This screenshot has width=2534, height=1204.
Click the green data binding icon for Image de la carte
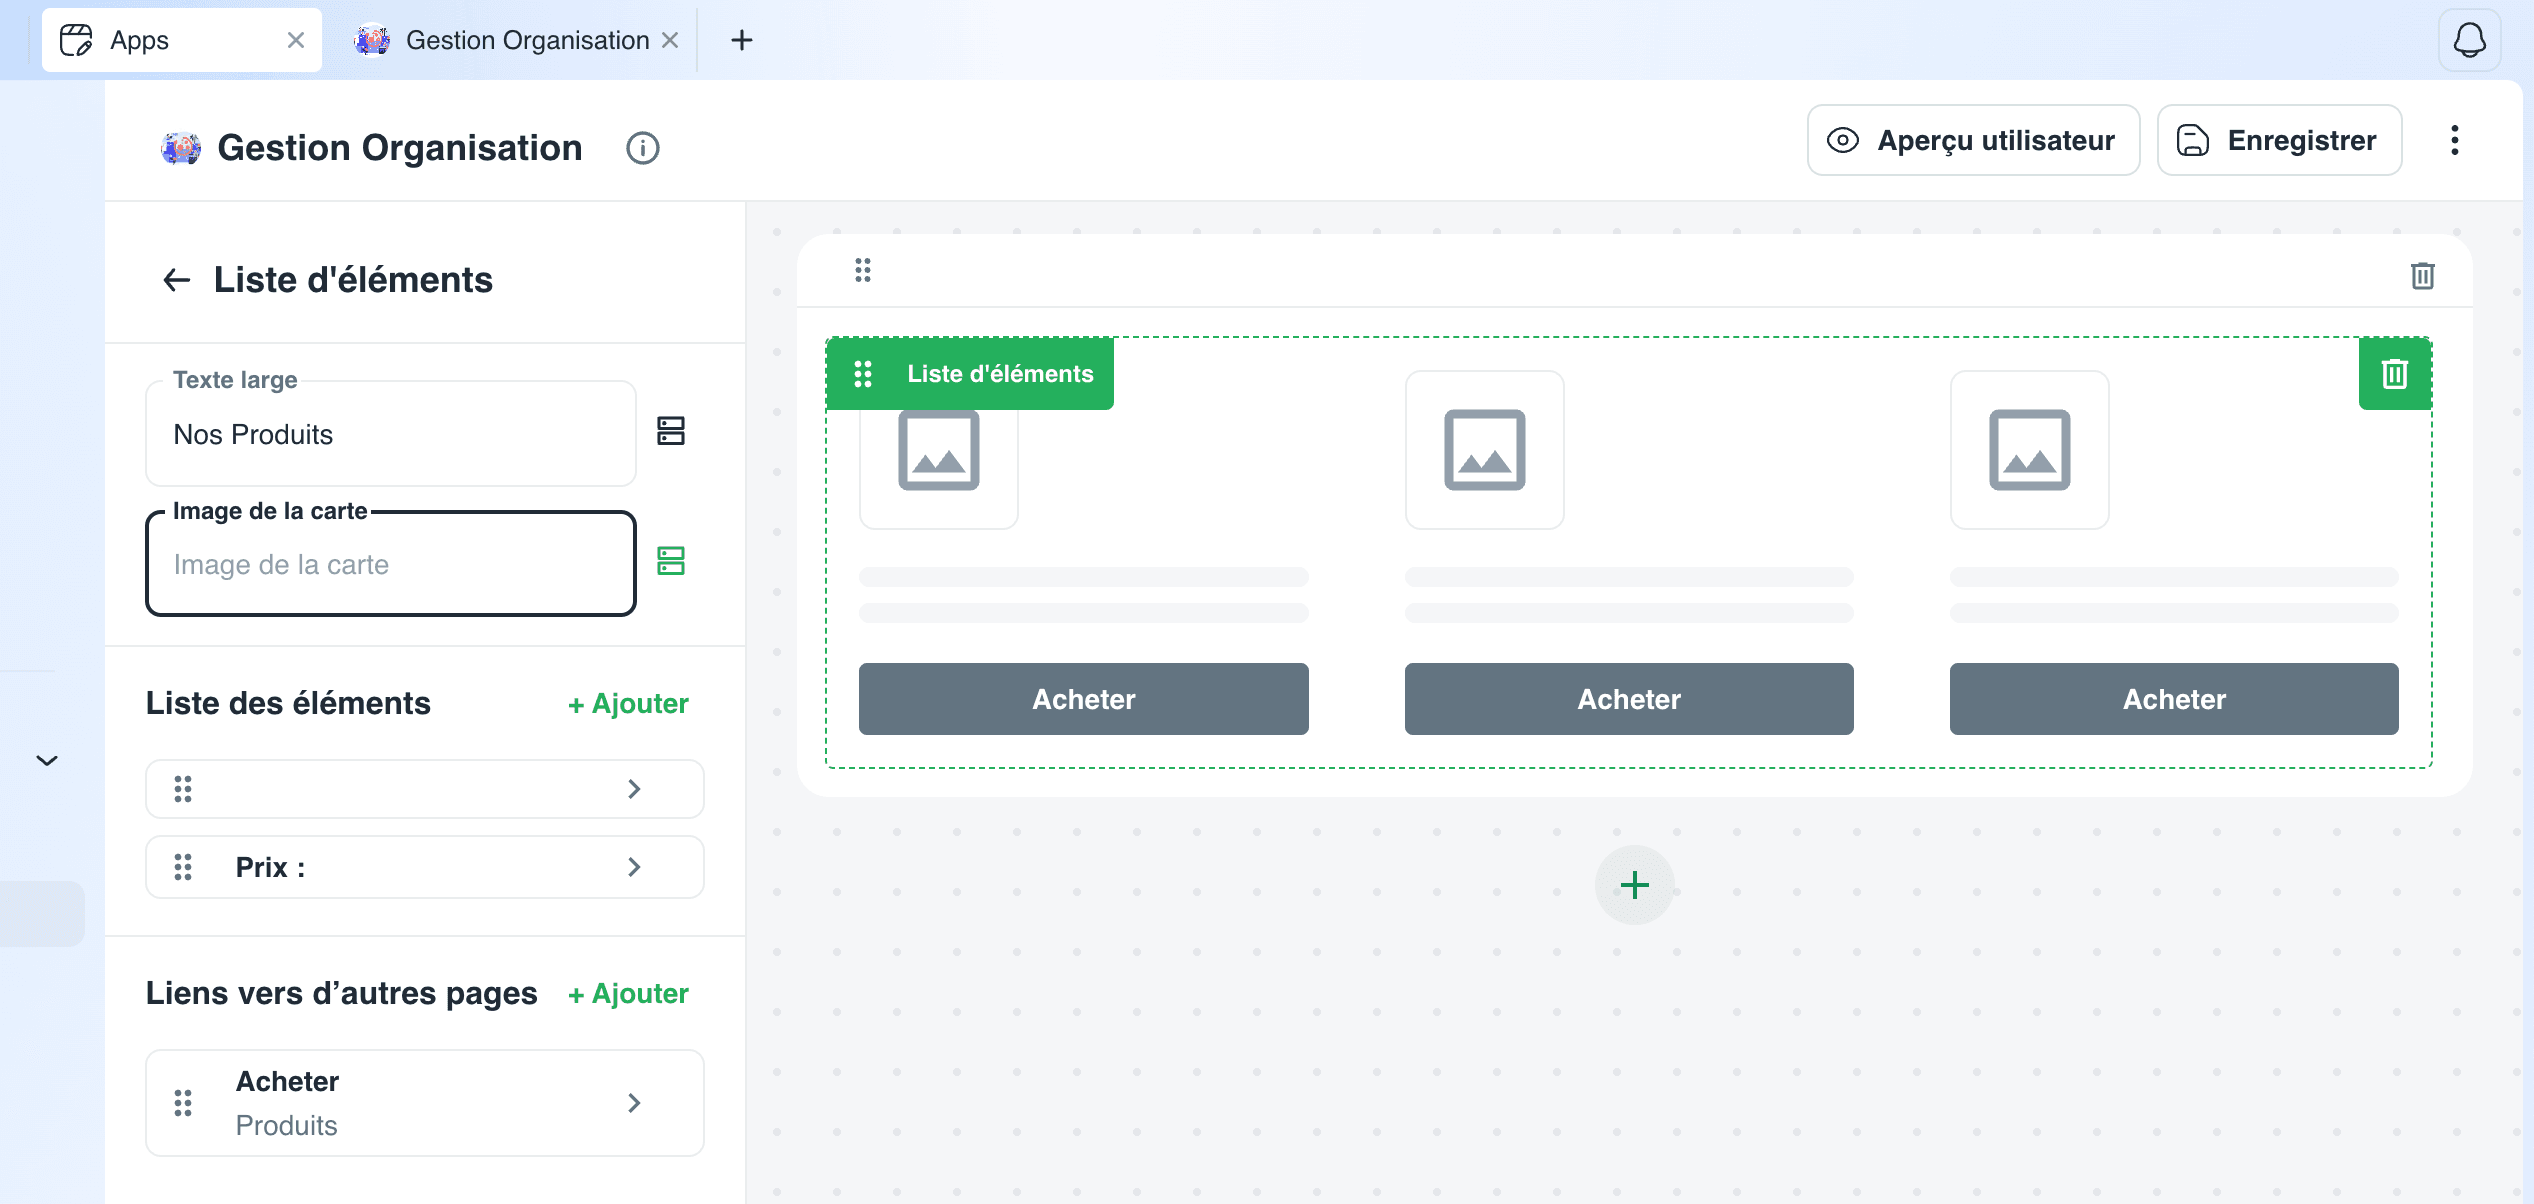point(671,561)
